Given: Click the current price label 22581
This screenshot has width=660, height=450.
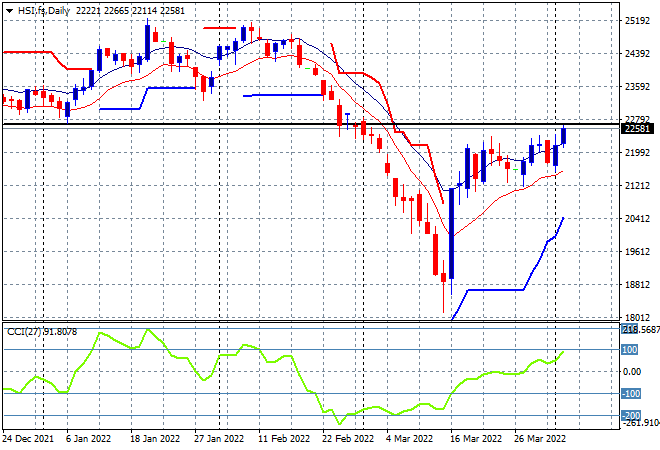Looking at the screenshot, I should point(637,129).
